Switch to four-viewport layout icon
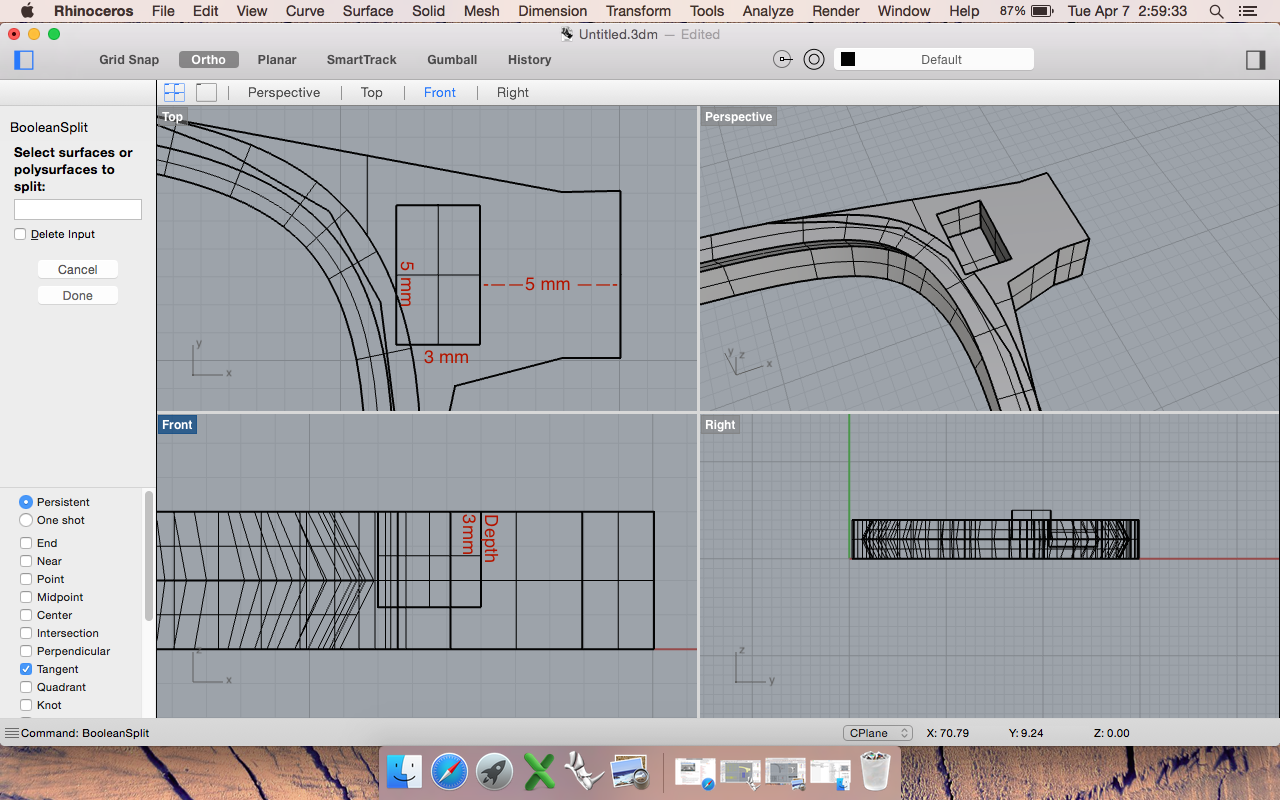The height and width of the screenshot is (800, 1280). [174, 92]
